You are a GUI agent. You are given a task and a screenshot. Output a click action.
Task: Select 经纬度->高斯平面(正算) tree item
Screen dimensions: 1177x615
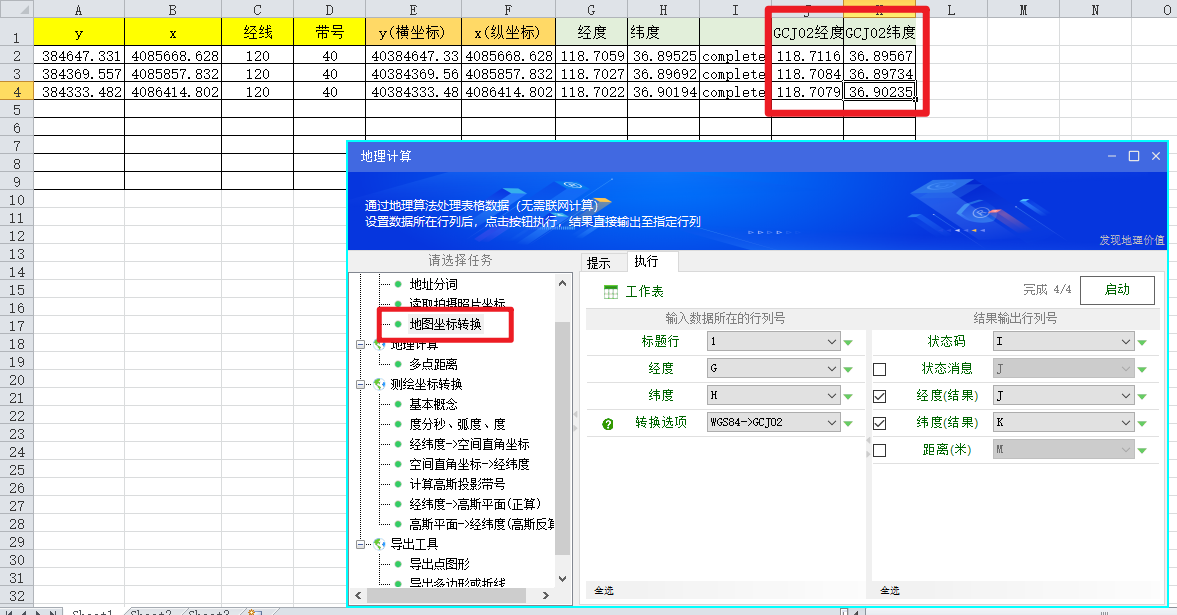pos(475,504)
